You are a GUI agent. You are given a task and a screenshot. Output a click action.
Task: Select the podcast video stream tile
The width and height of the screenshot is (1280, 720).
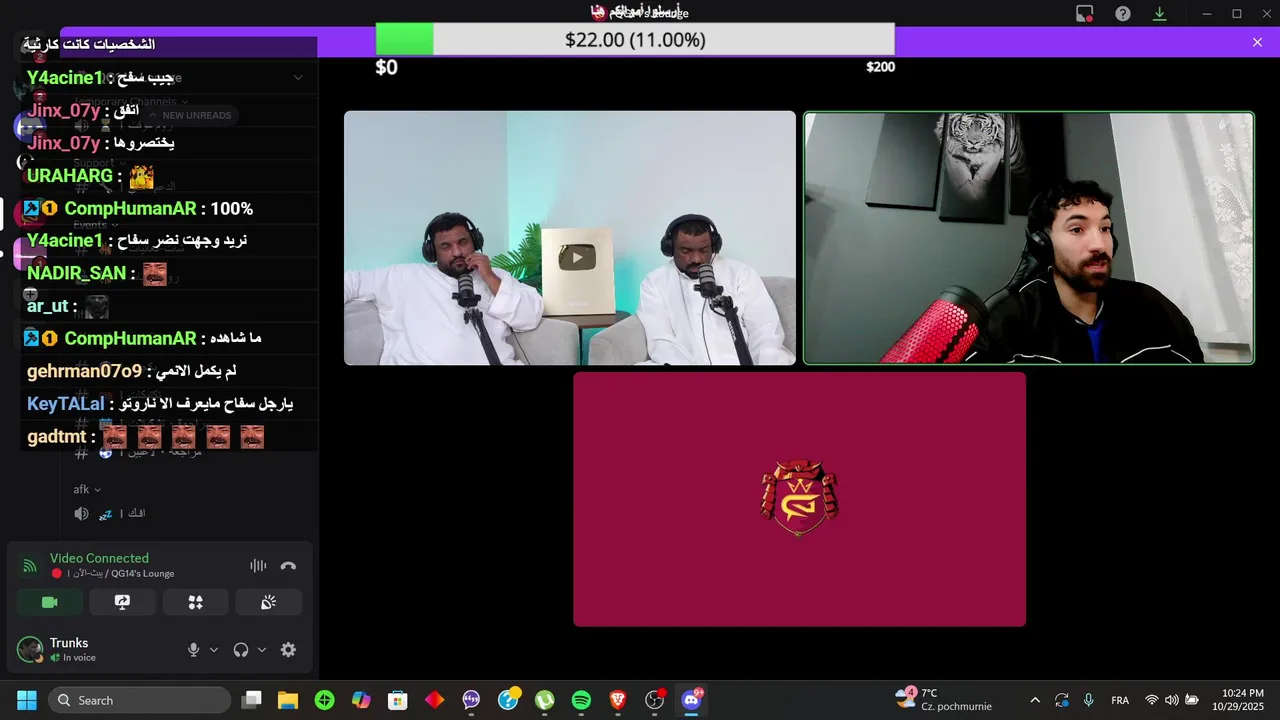point(570,238)
